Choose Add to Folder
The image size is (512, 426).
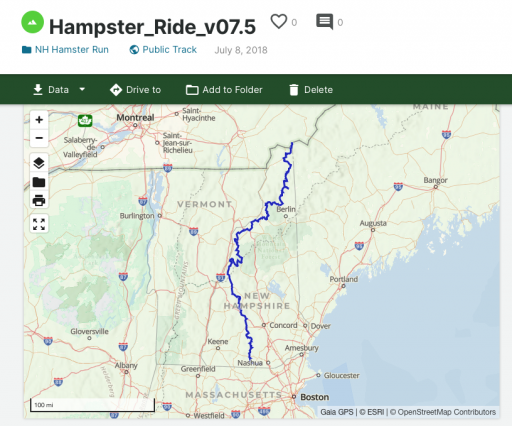[x=224, y=90]
